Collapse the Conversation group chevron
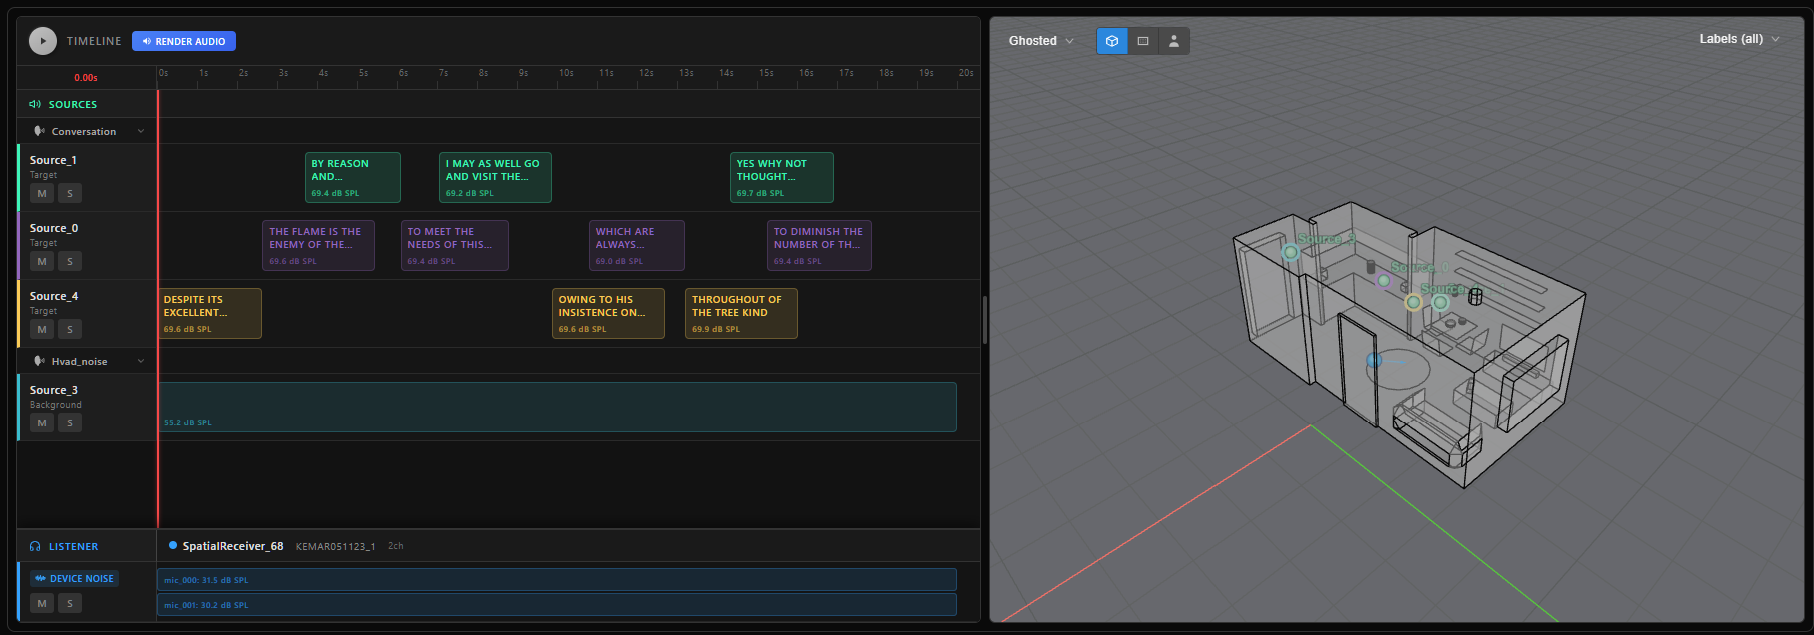Viewport: 1814px width, 635px height. click(141, 131)
